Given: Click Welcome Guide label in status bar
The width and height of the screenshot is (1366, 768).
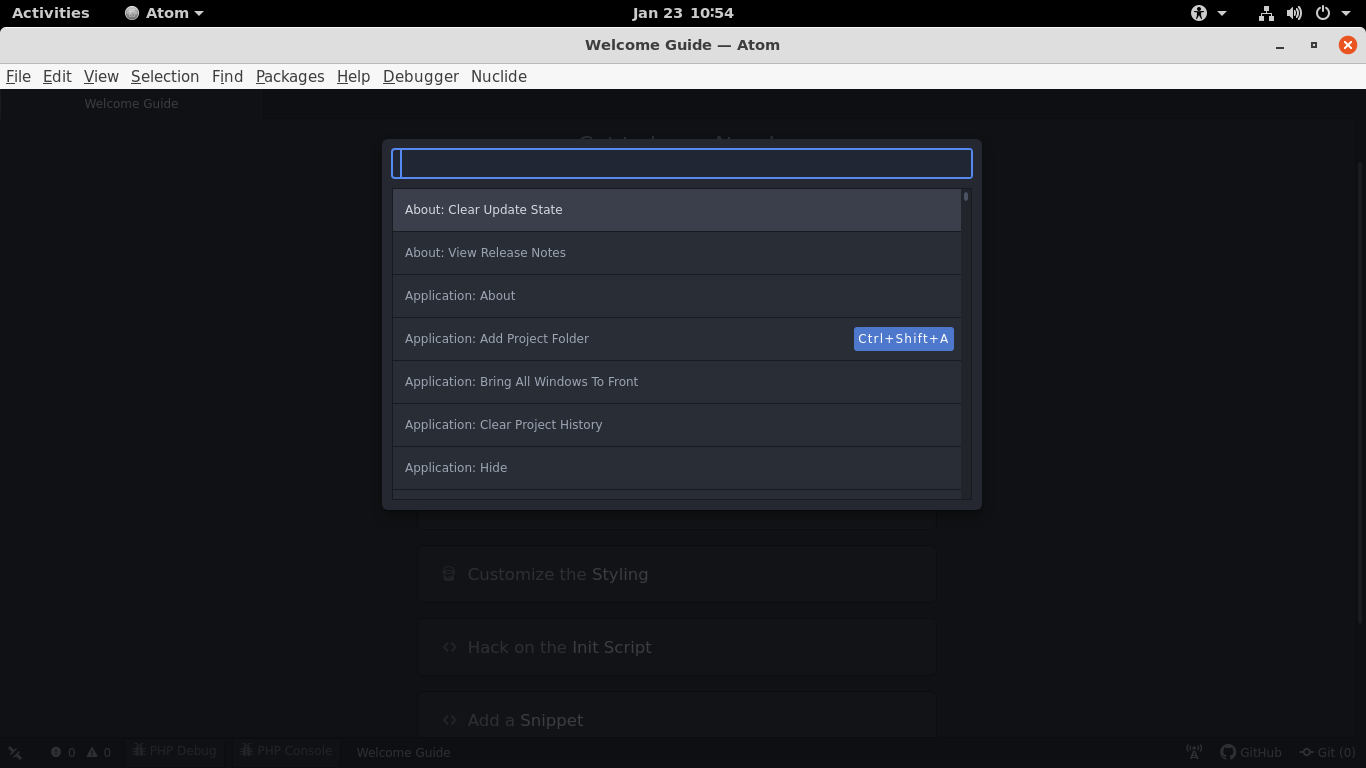Looking at the screenshot, I should point(403,752).
